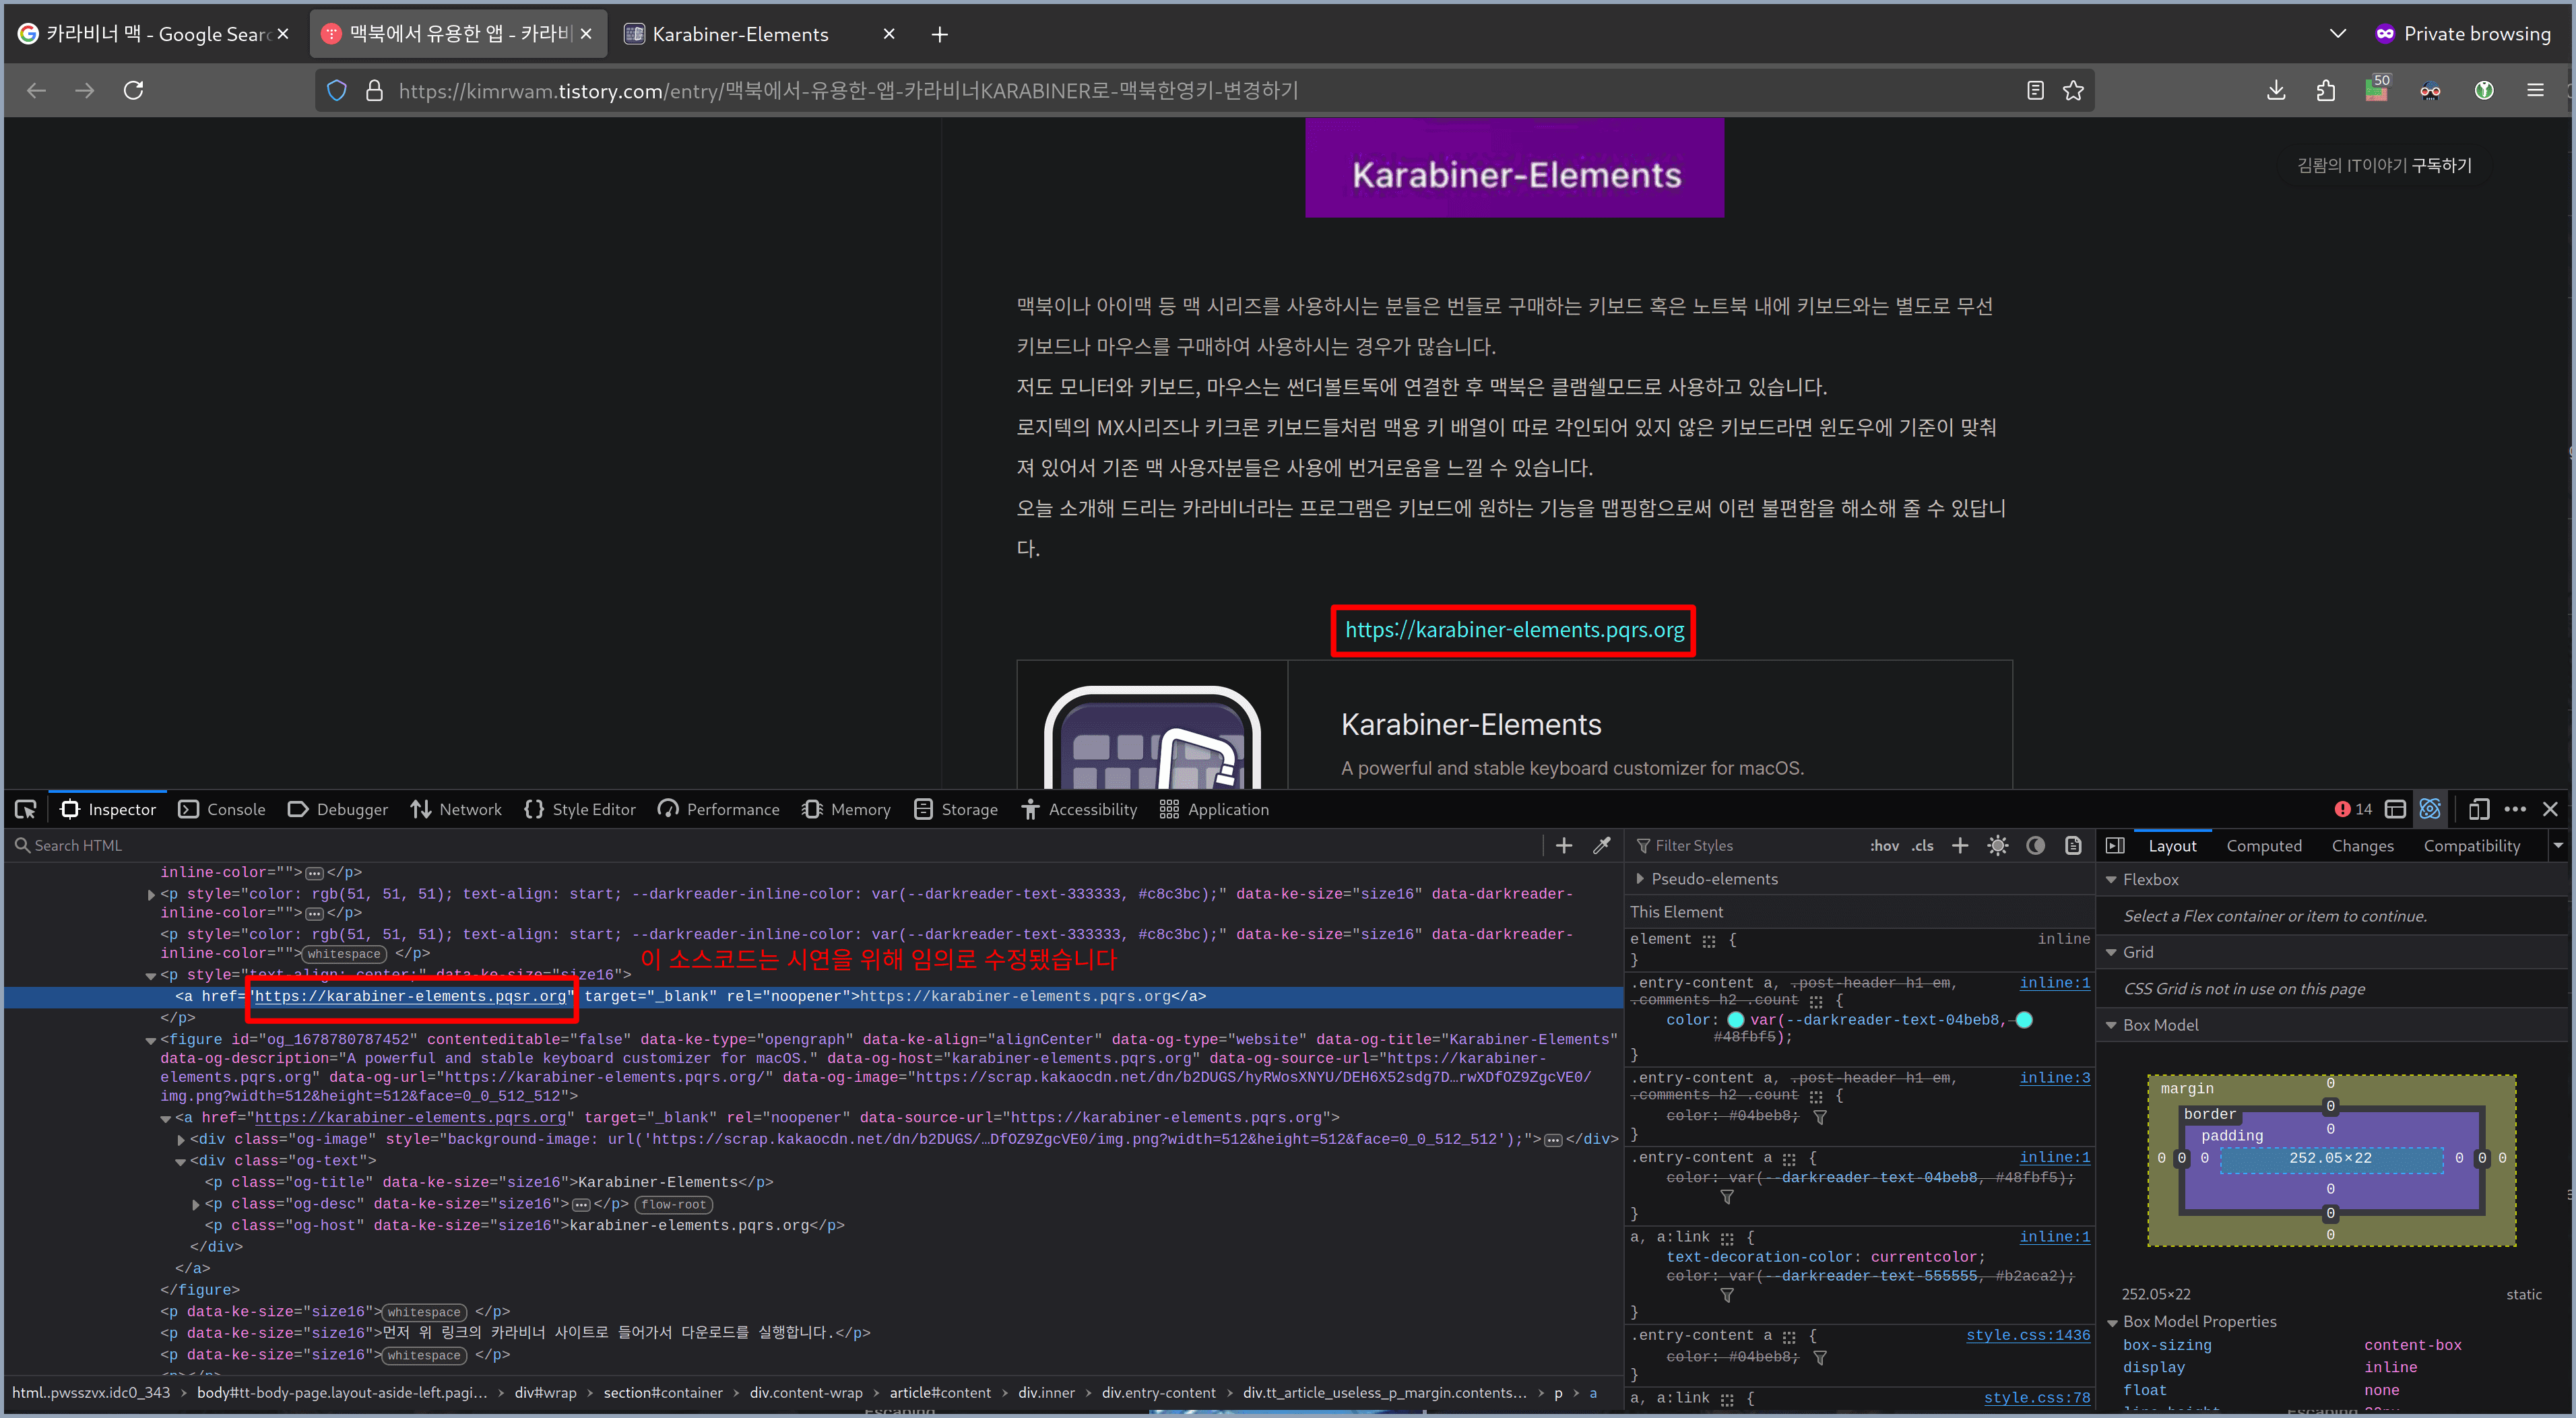This screenshot has width=2576, height=1418.
Task: Click the Filter Styles input
Action: pos(1745,845)
